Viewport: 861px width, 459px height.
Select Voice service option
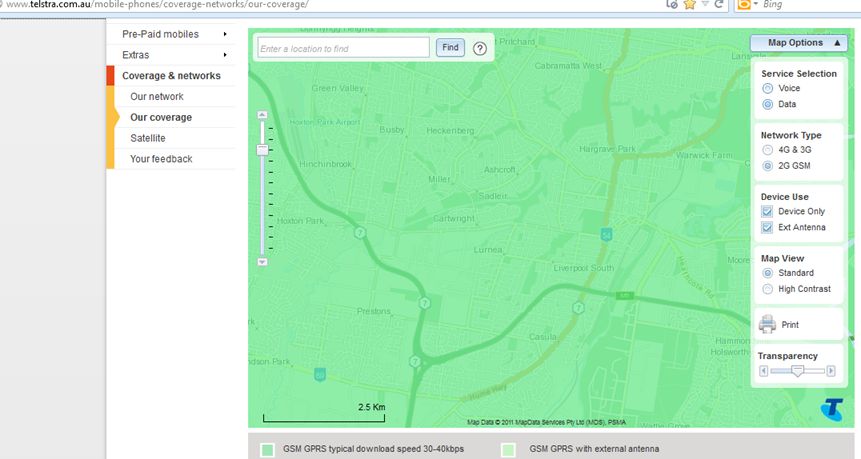pyautogui.click(x=768, y=88)
